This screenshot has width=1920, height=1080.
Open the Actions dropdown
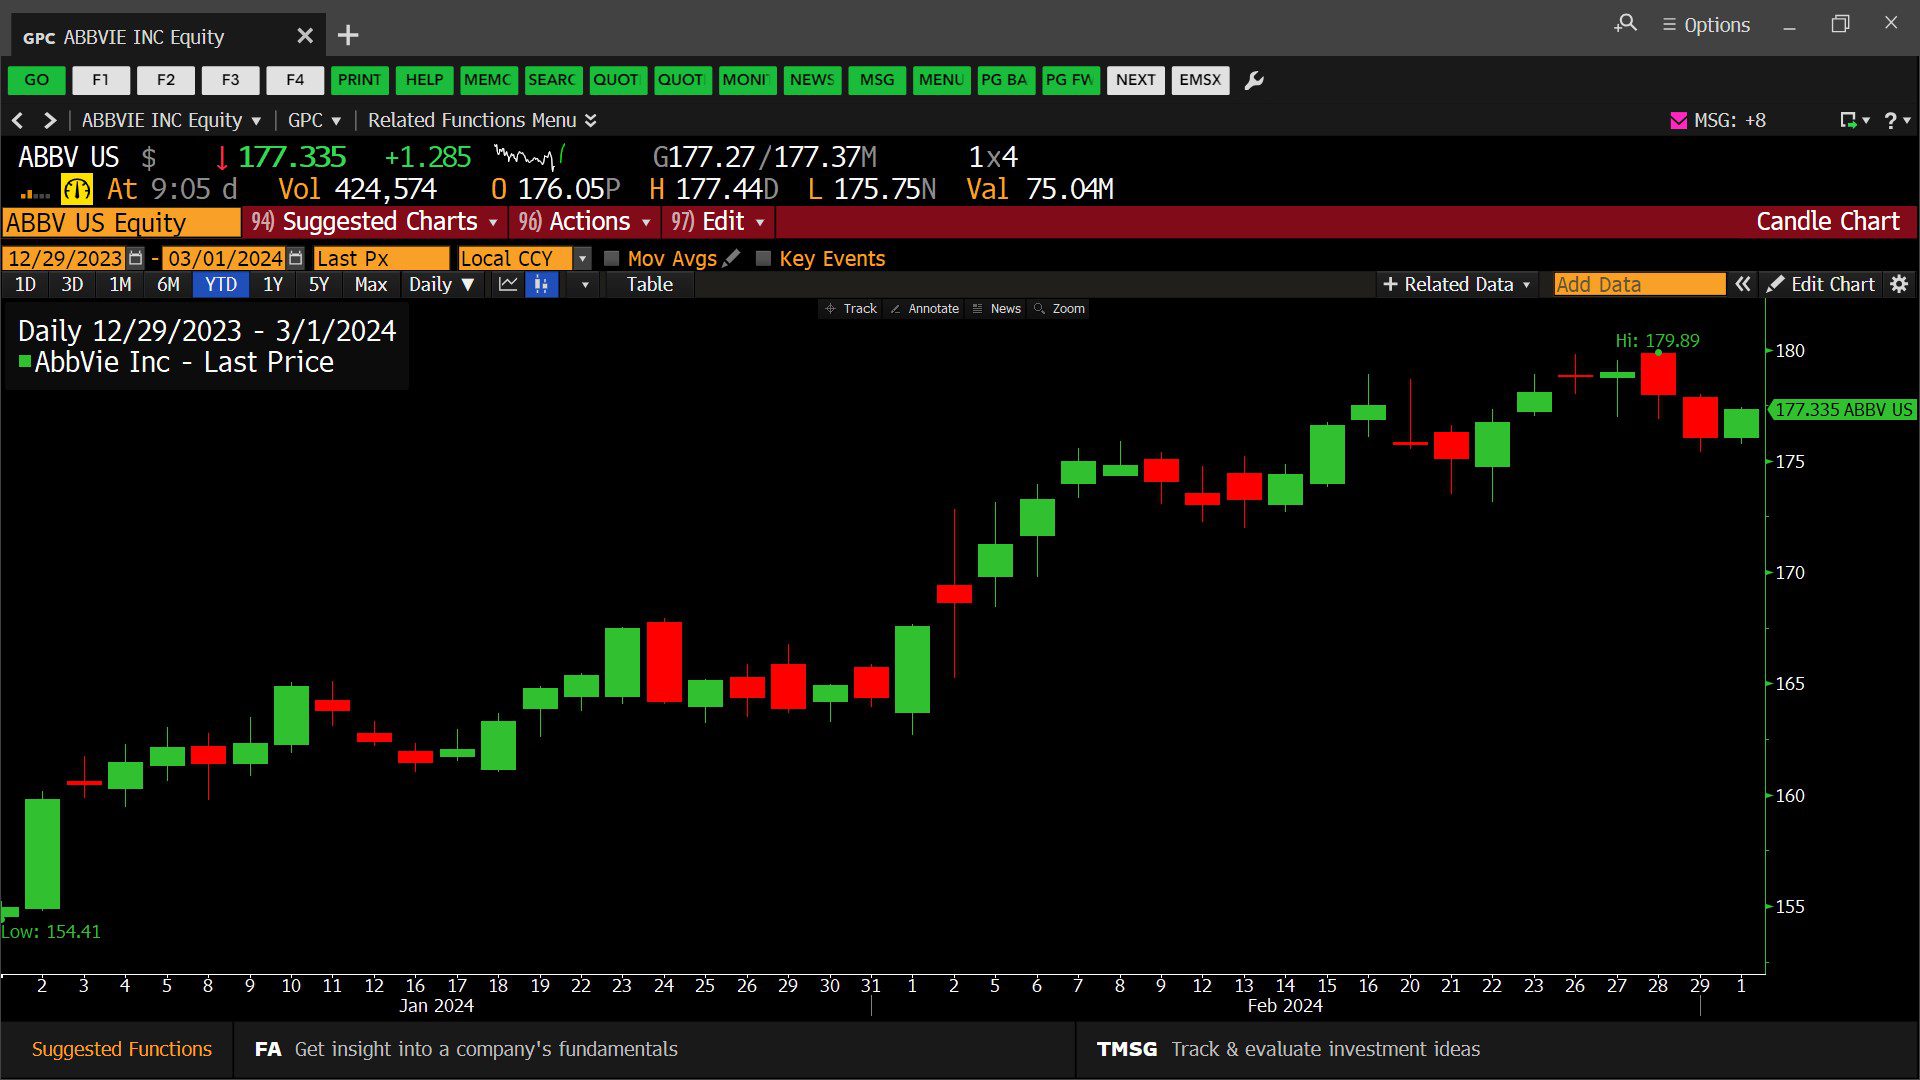[x=586, y=221]
